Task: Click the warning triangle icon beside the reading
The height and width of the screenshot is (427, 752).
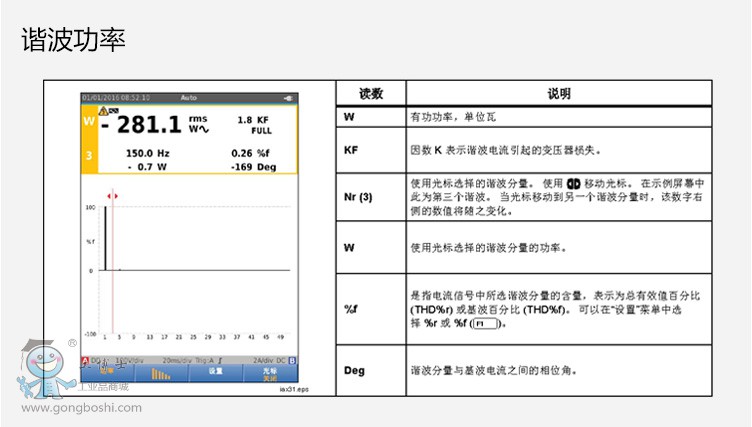Action: coord(102,110)
